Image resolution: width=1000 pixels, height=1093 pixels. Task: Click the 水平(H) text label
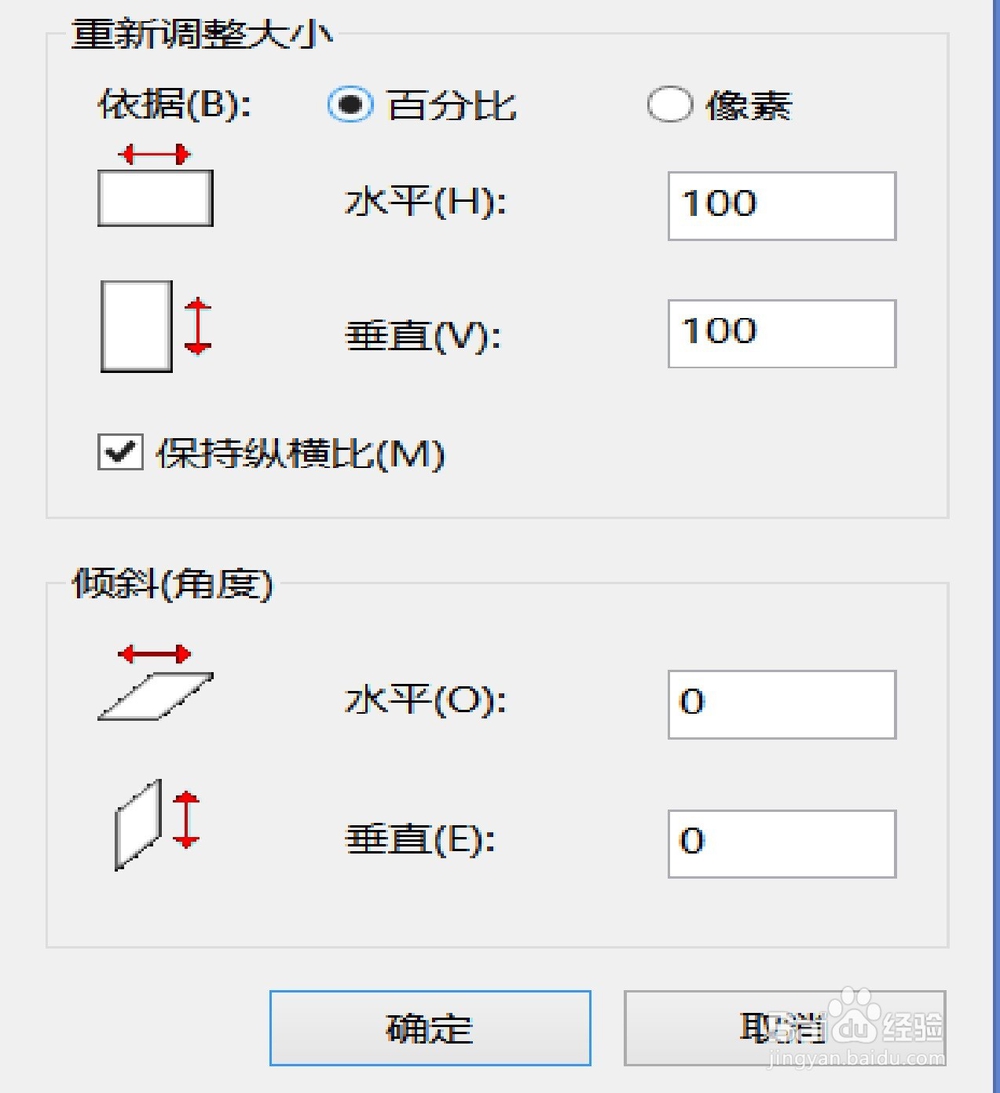(426, 205)
